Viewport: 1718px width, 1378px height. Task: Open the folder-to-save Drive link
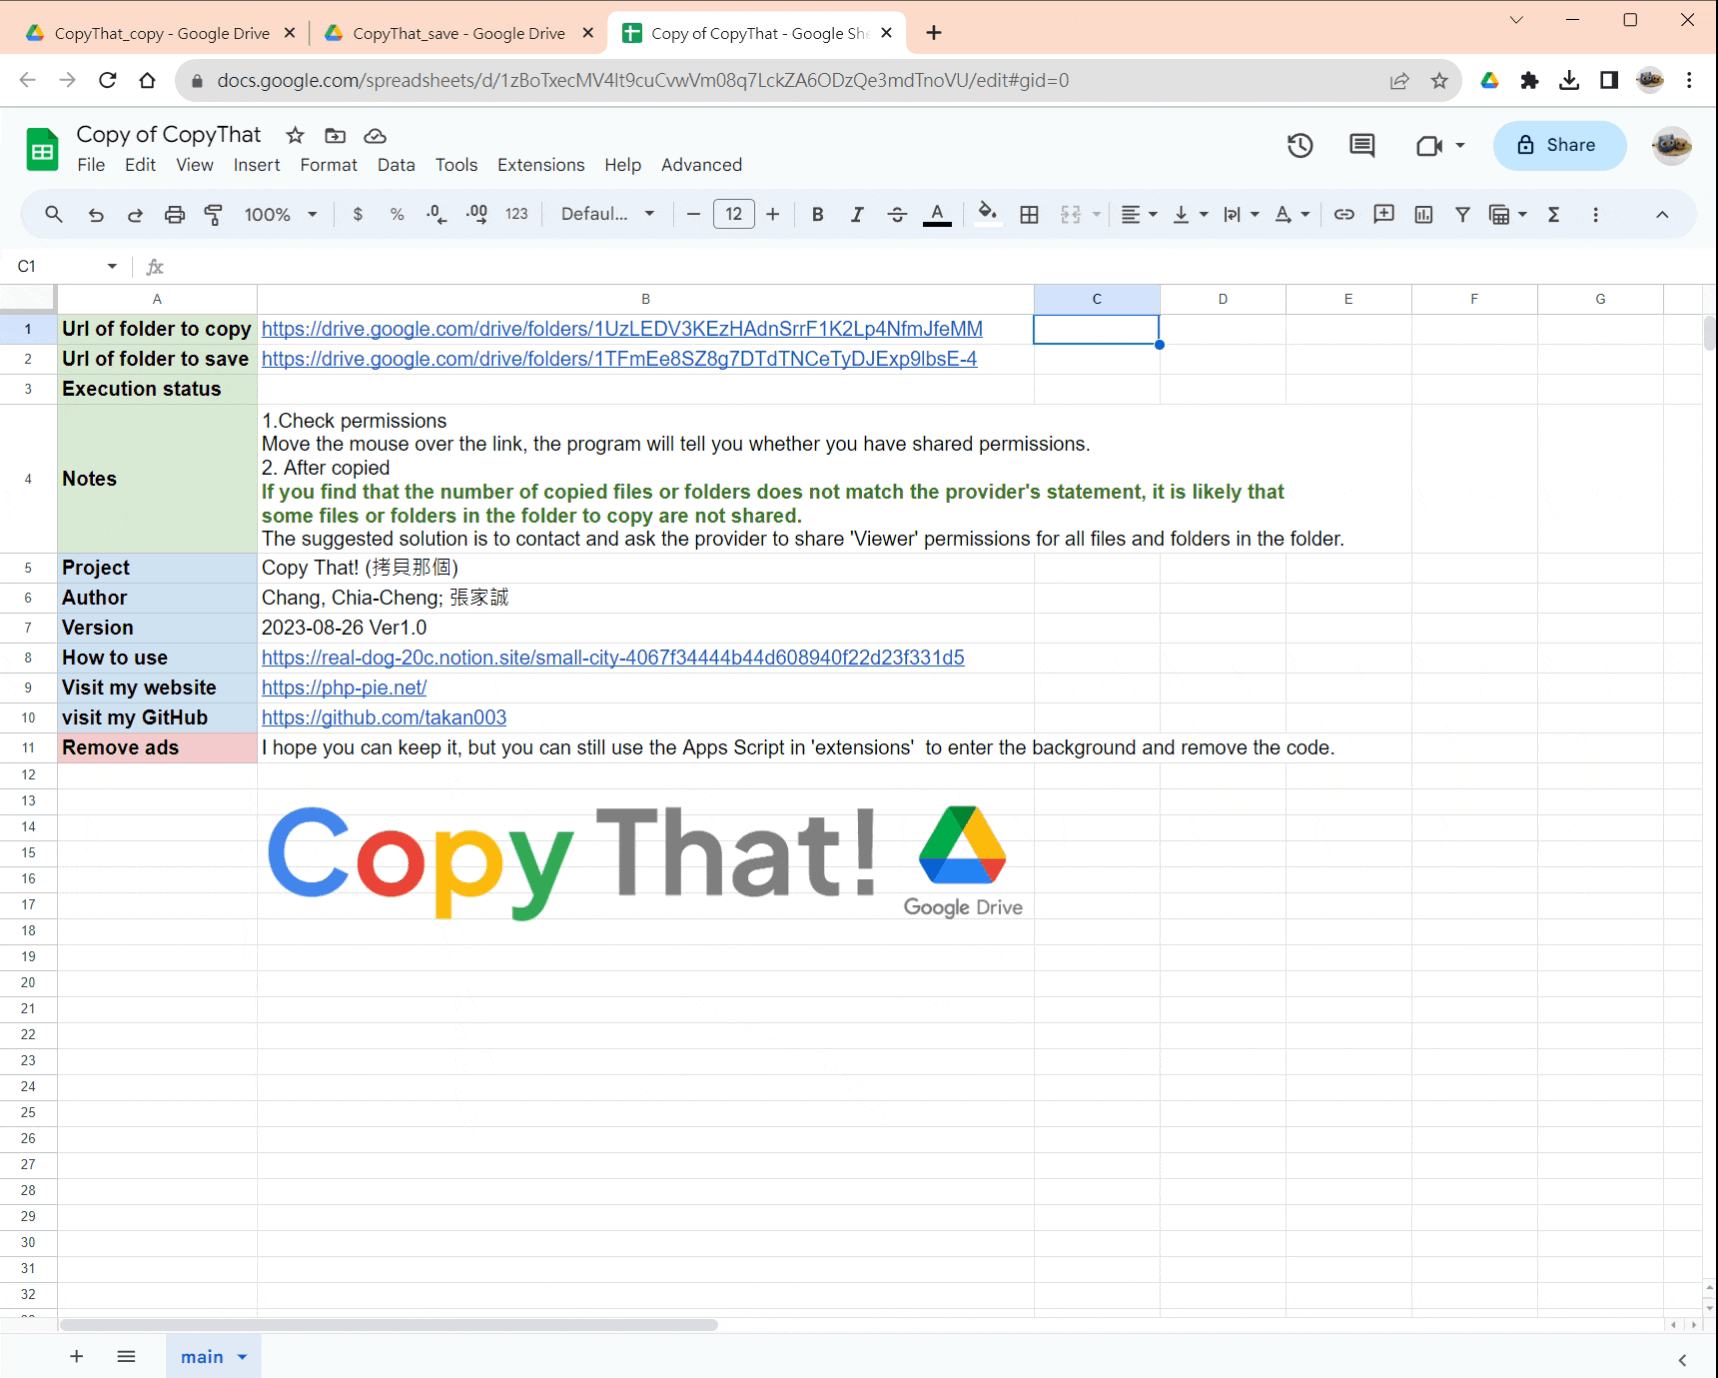619,359
